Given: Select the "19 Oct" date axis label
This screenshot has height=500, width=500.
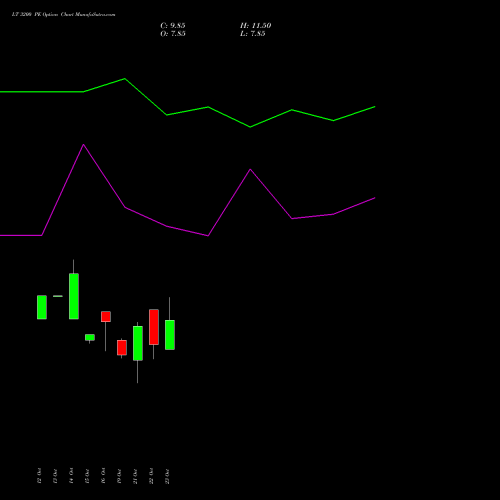Looking at the screenshot, I should click(119, 476).
